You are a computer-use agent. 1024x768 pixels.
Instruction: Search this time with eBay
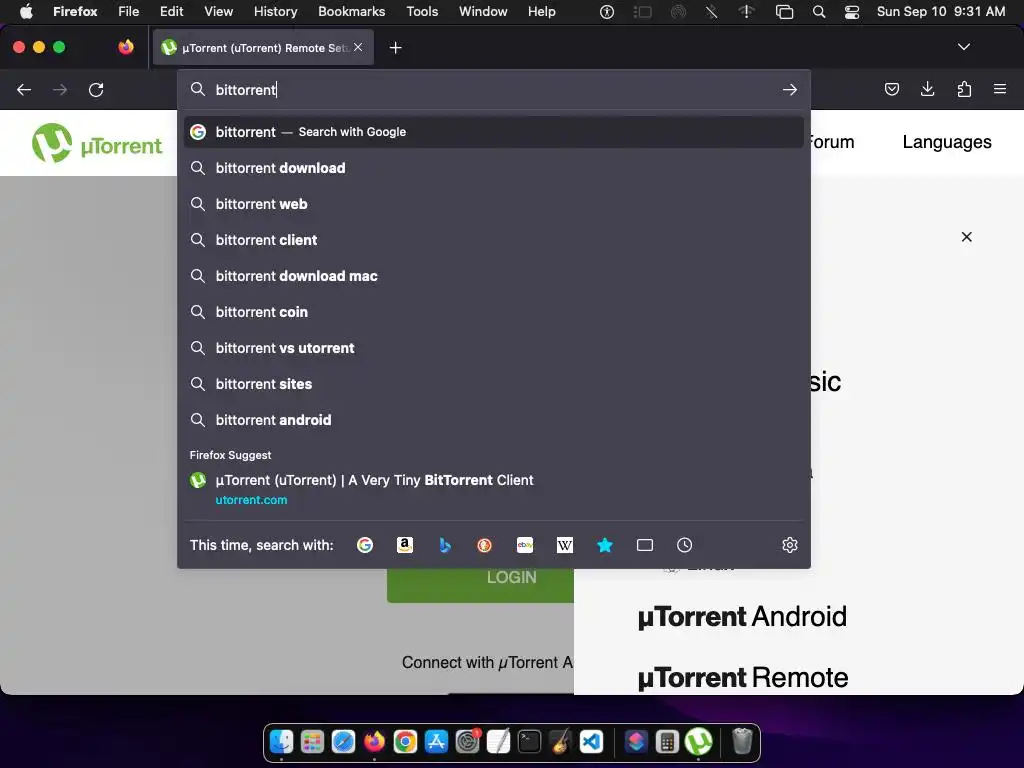click(x=525, y=545)
